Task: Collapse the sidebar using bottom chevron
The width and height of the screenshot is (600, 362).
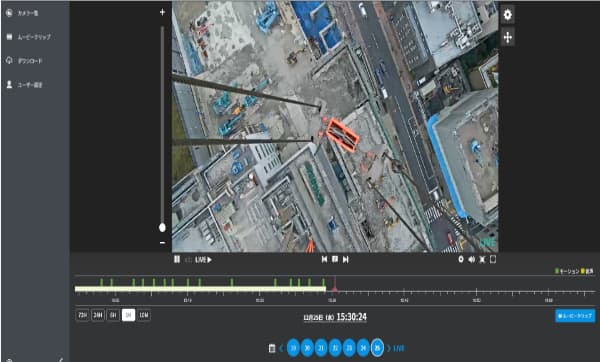Action: point(61,360)
